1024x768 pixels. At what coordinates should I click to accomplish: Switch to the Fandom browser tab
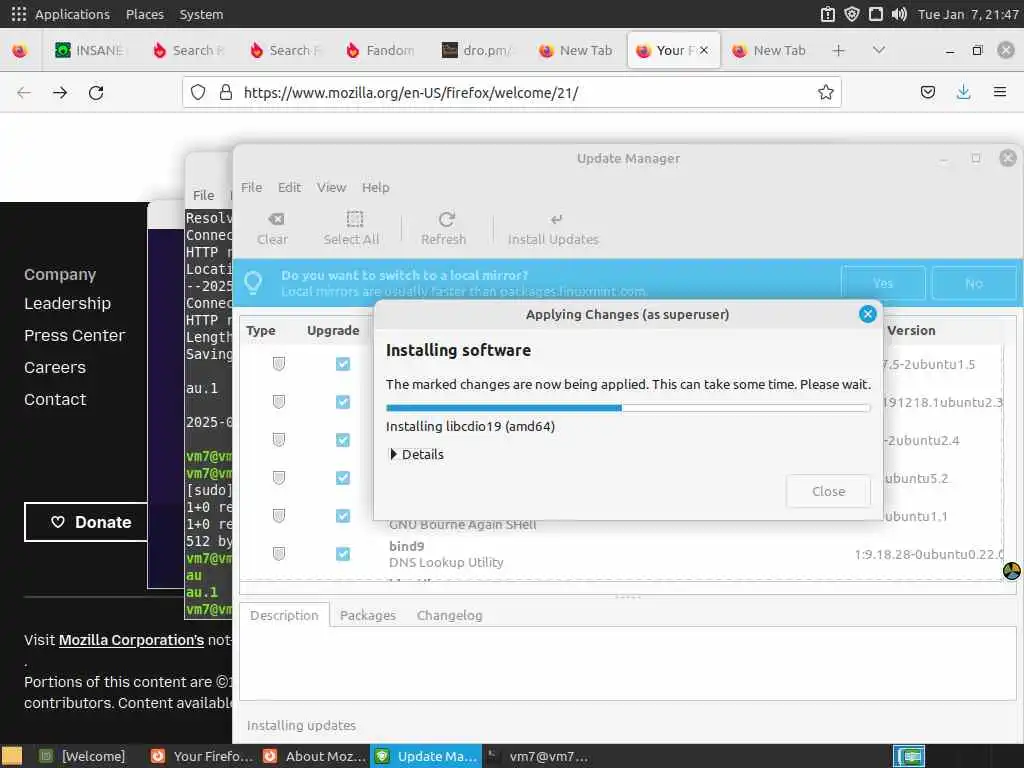[380, 50]
